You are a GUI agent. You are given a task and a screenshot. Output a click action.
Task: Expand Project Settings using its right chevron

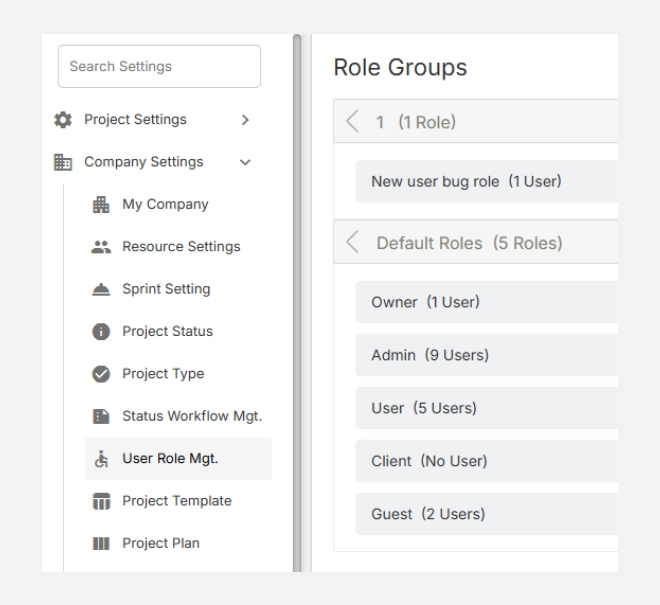(245, 120)
